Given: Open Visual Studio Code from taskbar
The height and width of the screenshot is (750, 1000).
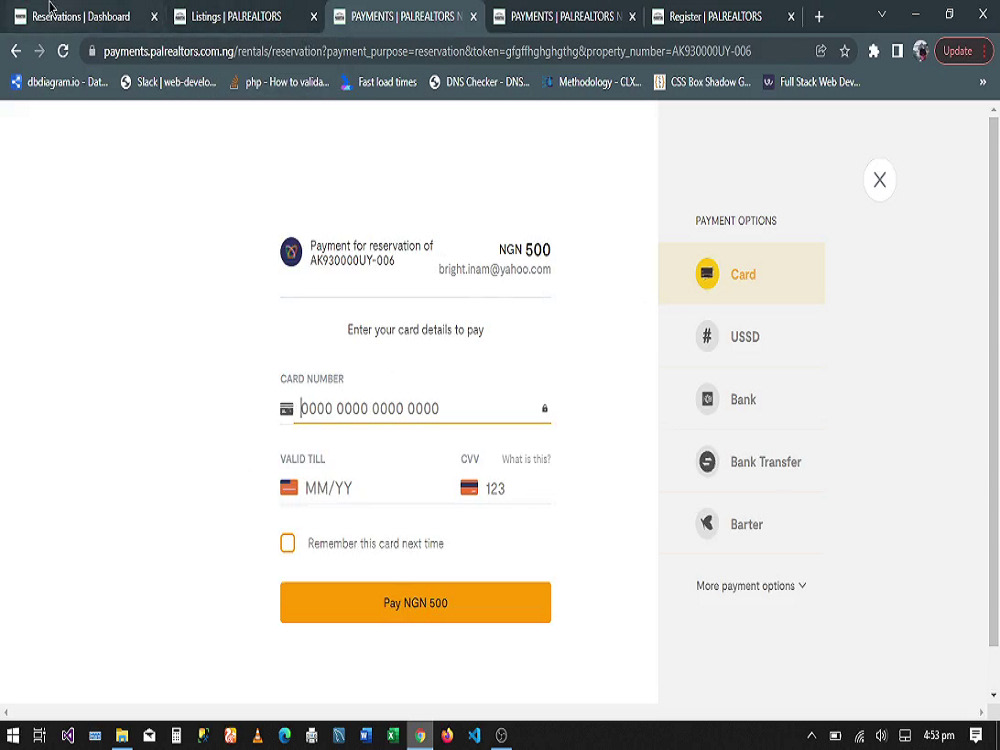Looking at the screenshot, I should 474,735.
